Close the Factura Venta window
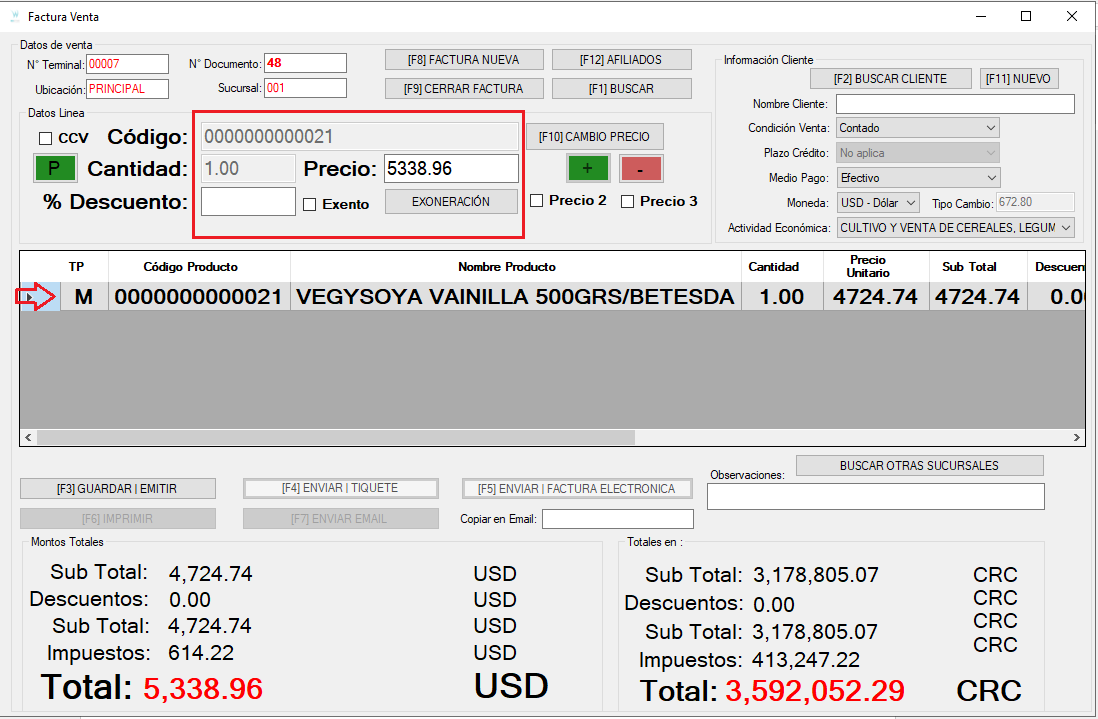1098x719 pixels. [1071, 16]
